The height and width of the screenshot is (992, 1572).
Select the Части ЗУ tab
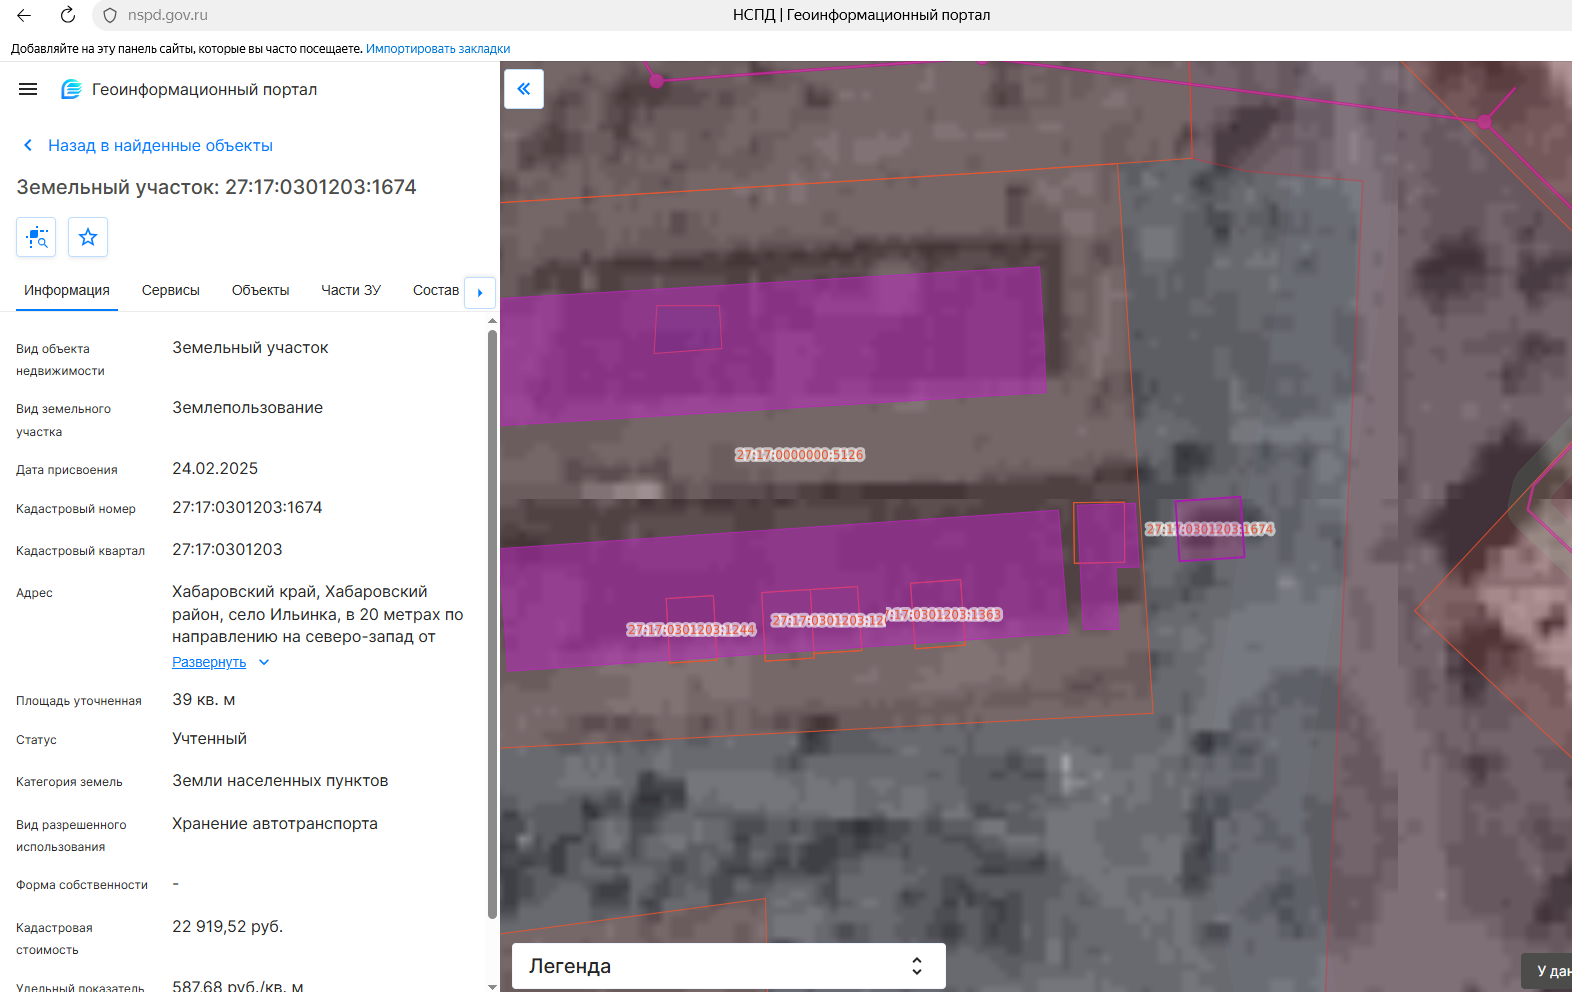tap(351, 290)
